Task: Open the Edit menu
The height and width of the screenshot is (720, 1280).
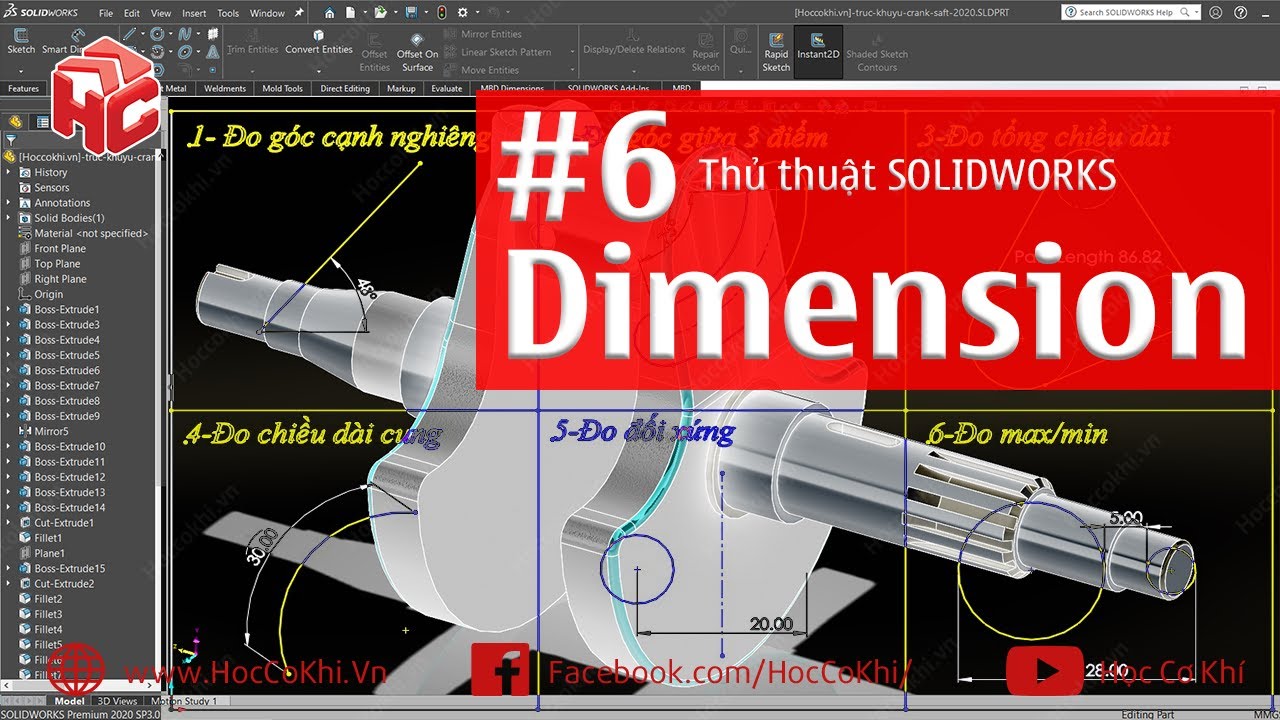Action: coord(132,13)
